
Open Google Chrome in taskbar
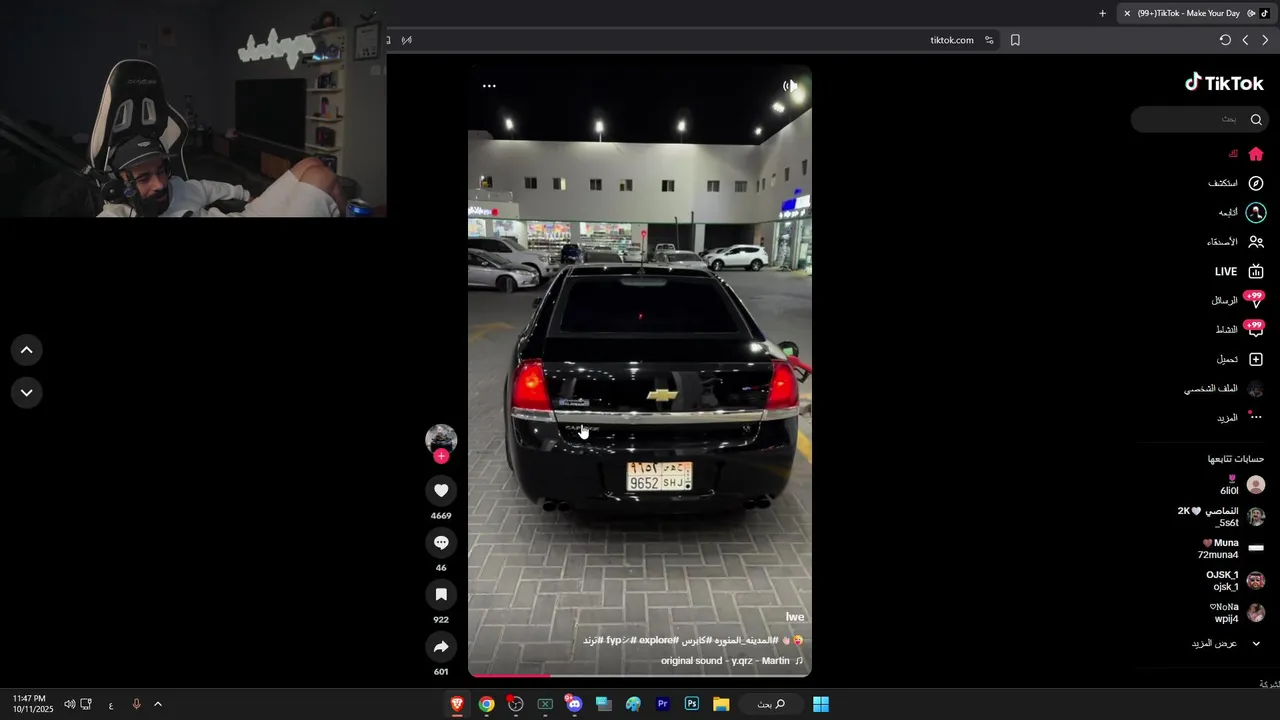(486, 704)
